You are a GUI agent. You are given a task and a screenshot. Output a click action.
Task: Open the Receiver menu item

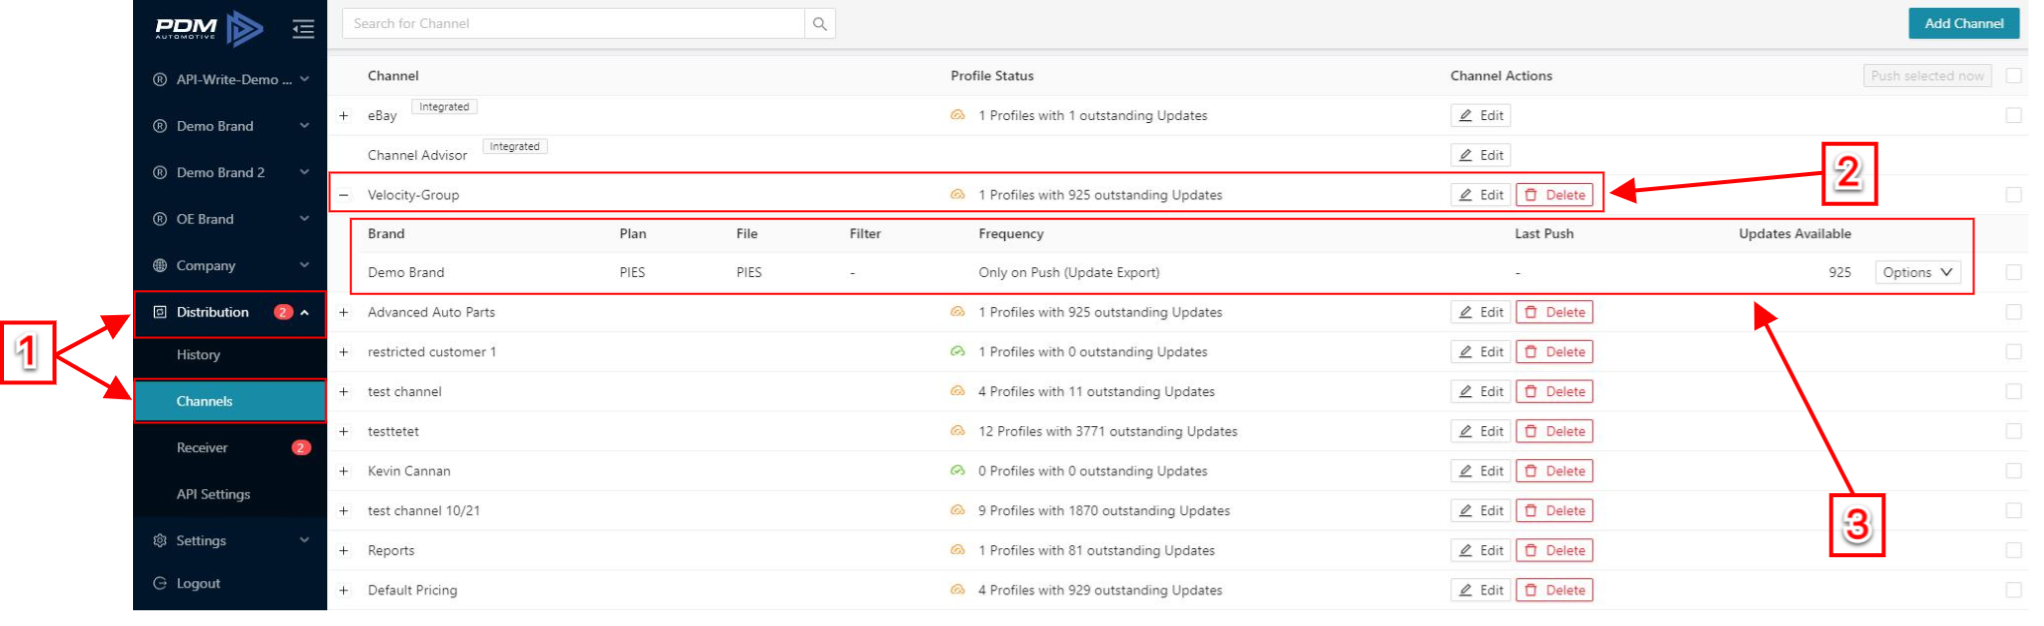click(x=231, y=447)
